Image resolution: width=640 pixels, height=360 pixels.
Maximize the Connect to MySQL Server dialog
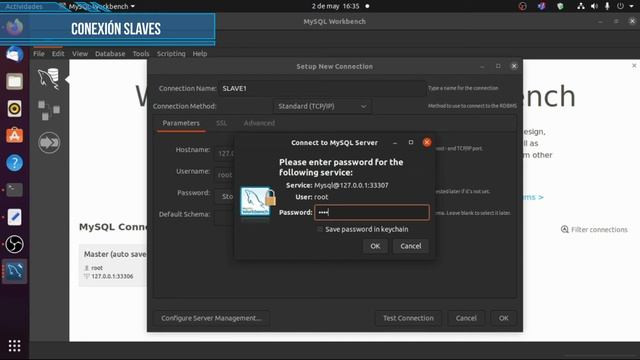[x=411, y=142]
